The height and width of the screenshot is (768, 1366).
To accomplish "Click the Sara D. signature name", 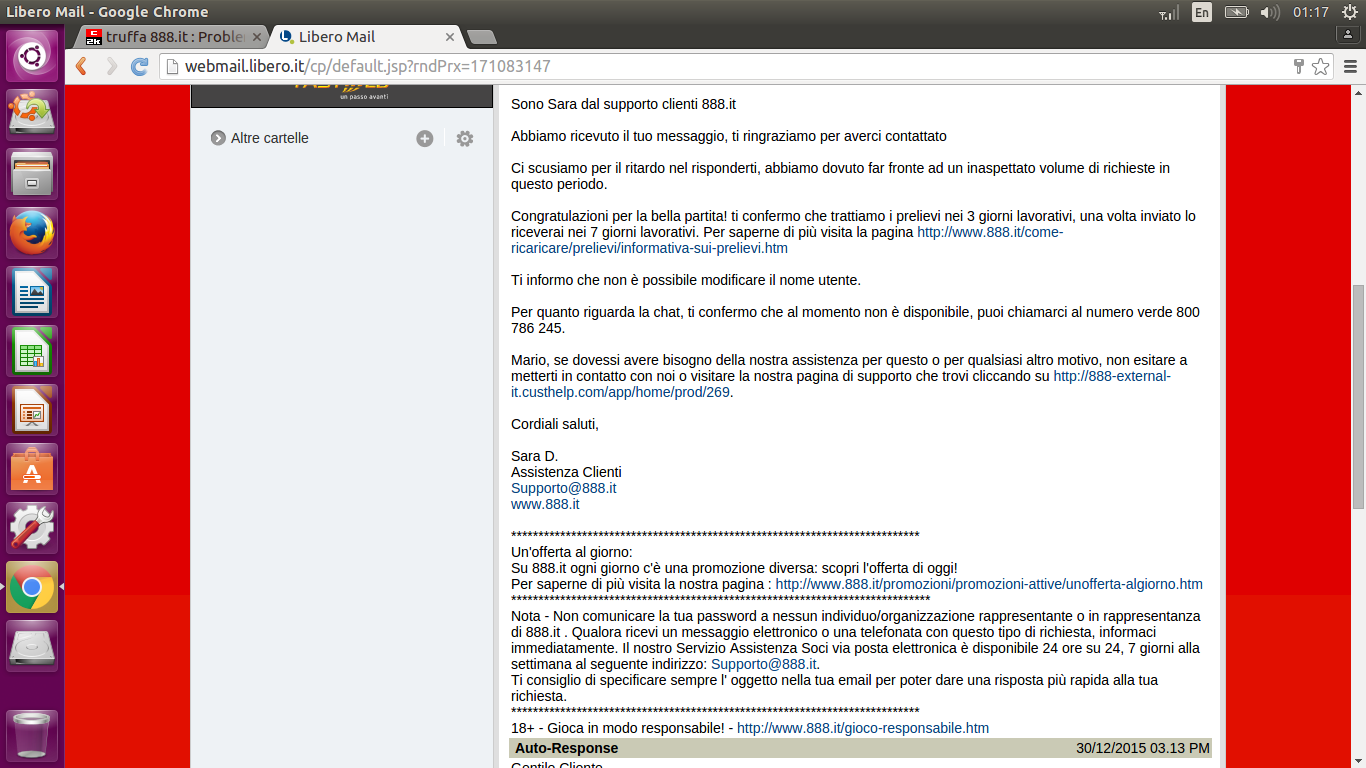I will coord(534,456).
